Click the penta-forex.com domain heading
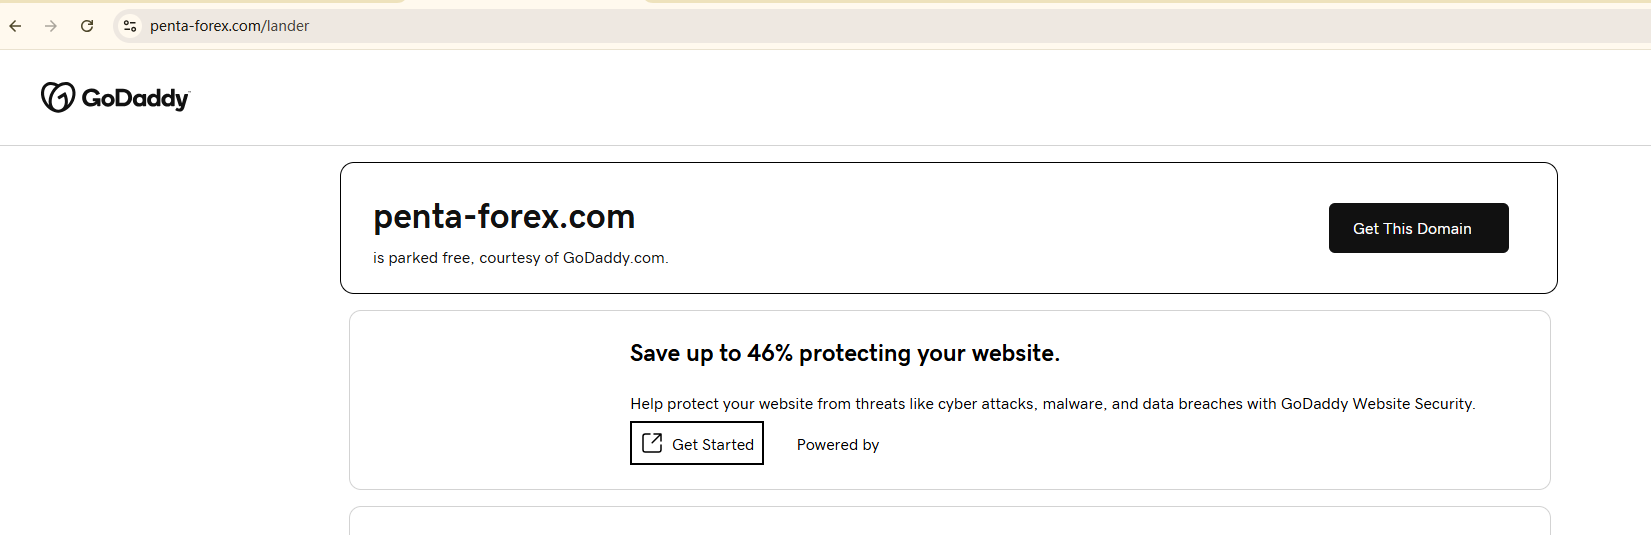Viewport: 1651px width, 535px height. 504,217
